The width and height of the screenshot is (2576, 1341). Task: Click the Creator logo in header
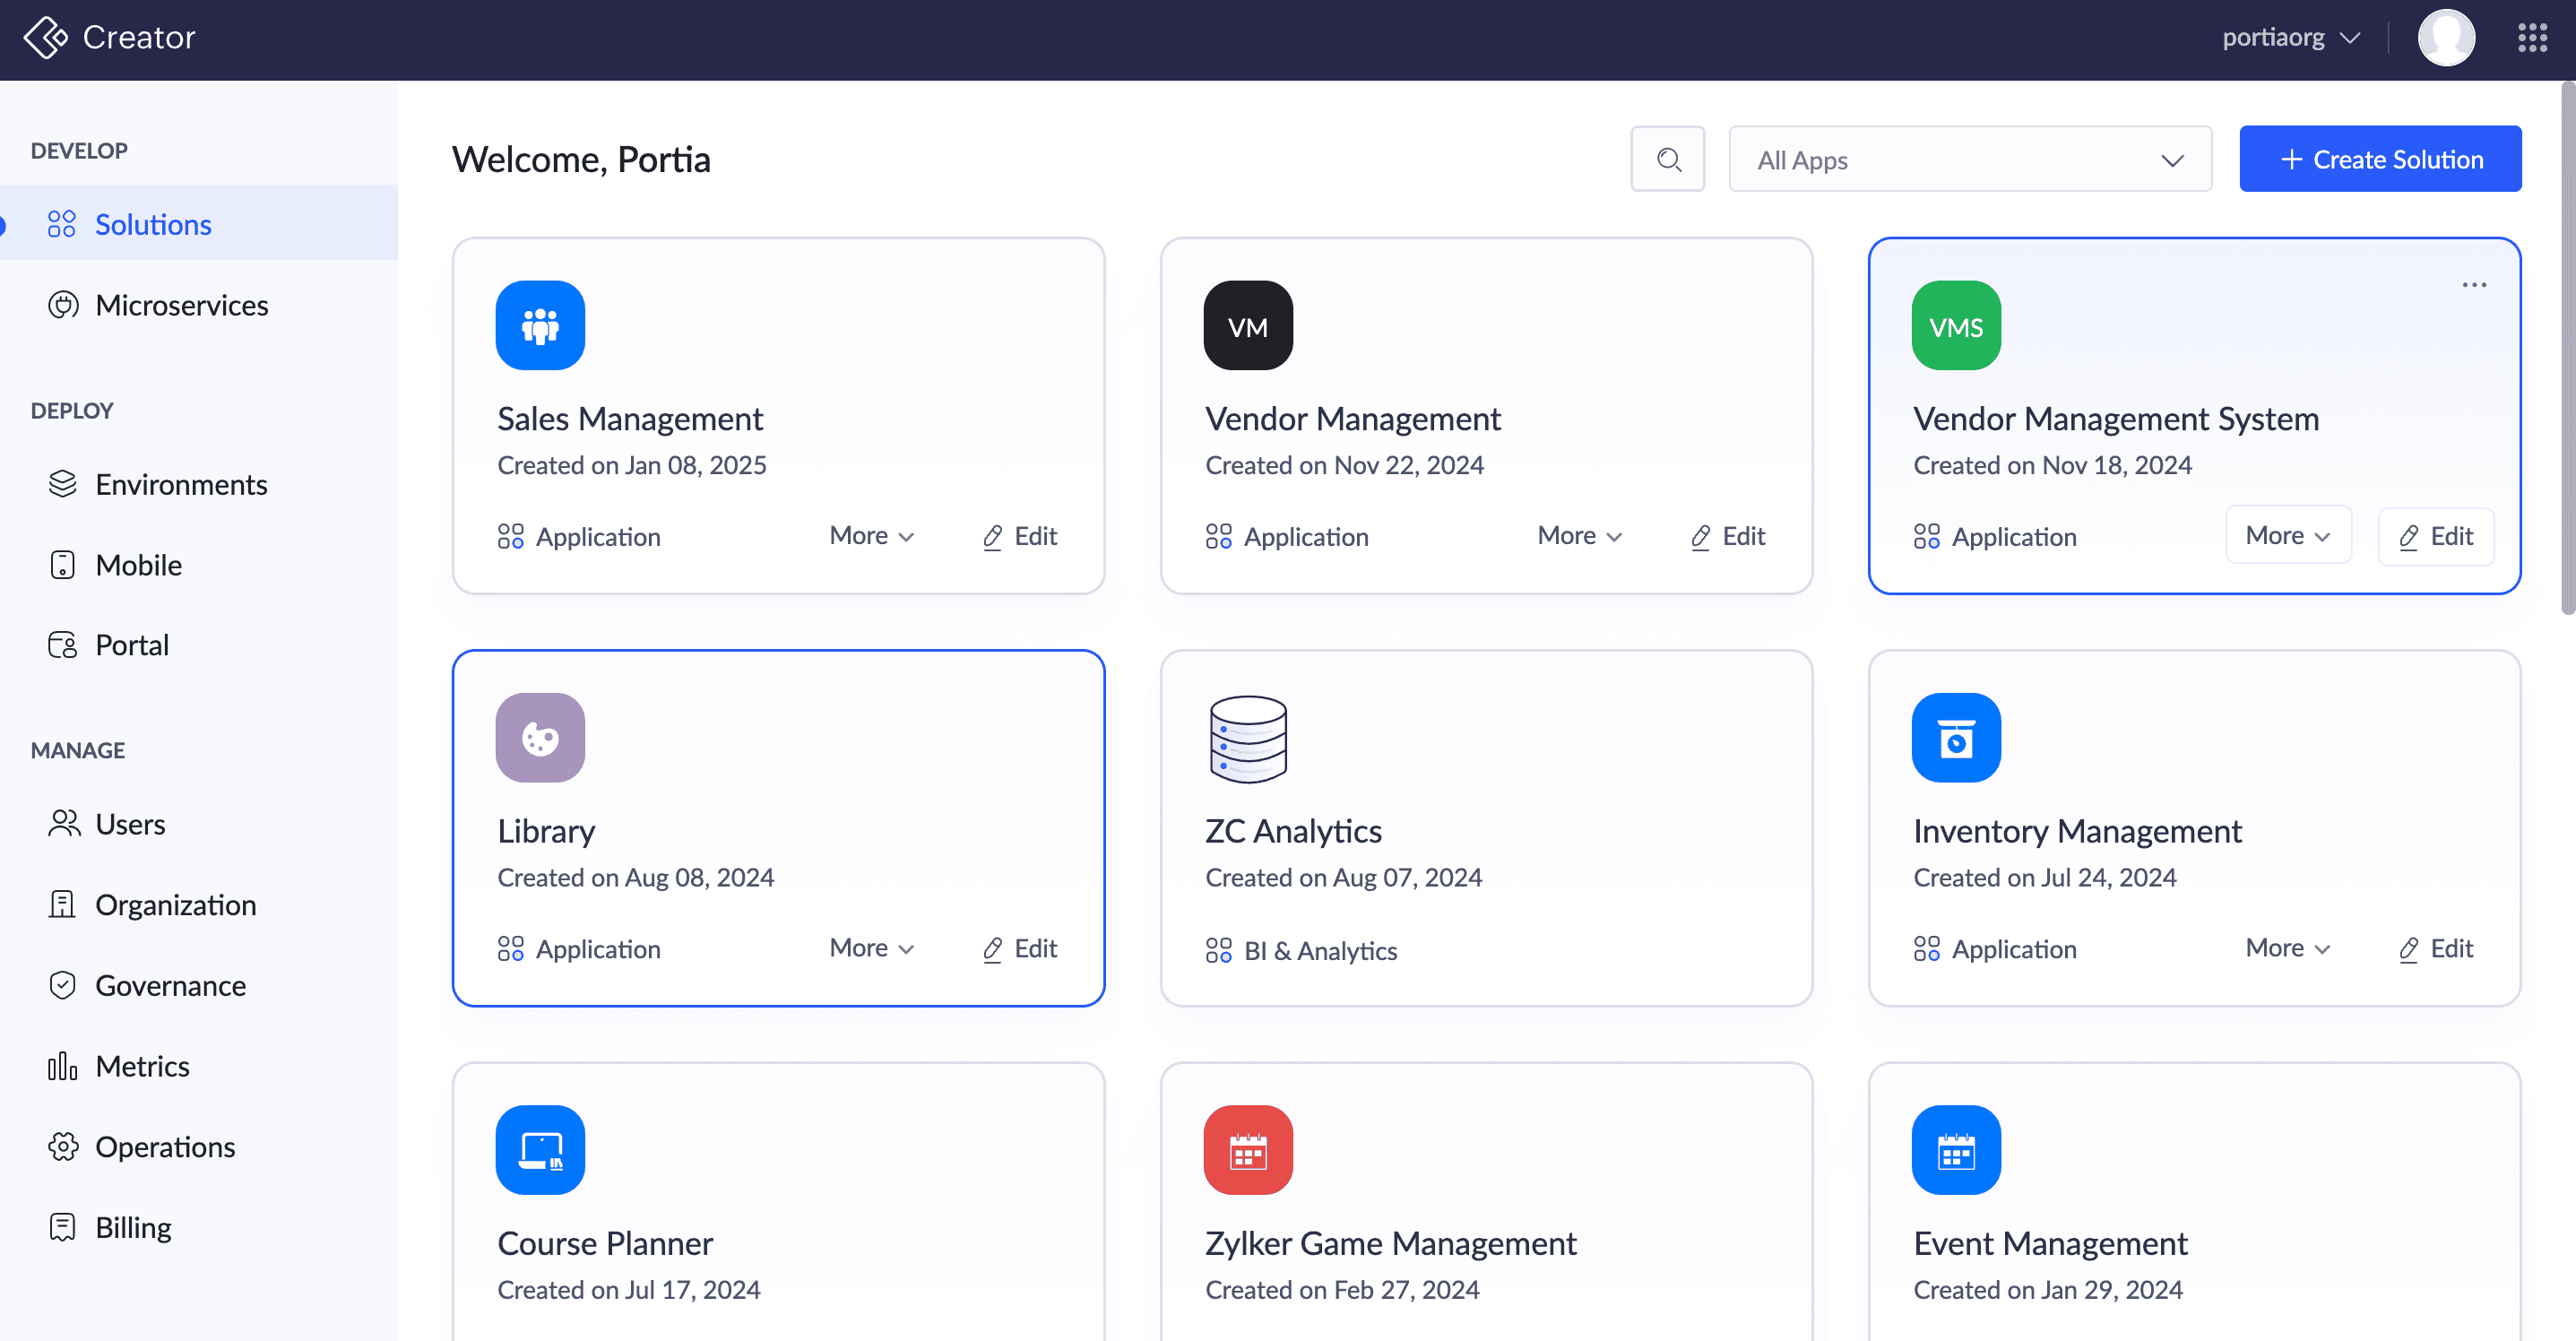pos(46,38)
